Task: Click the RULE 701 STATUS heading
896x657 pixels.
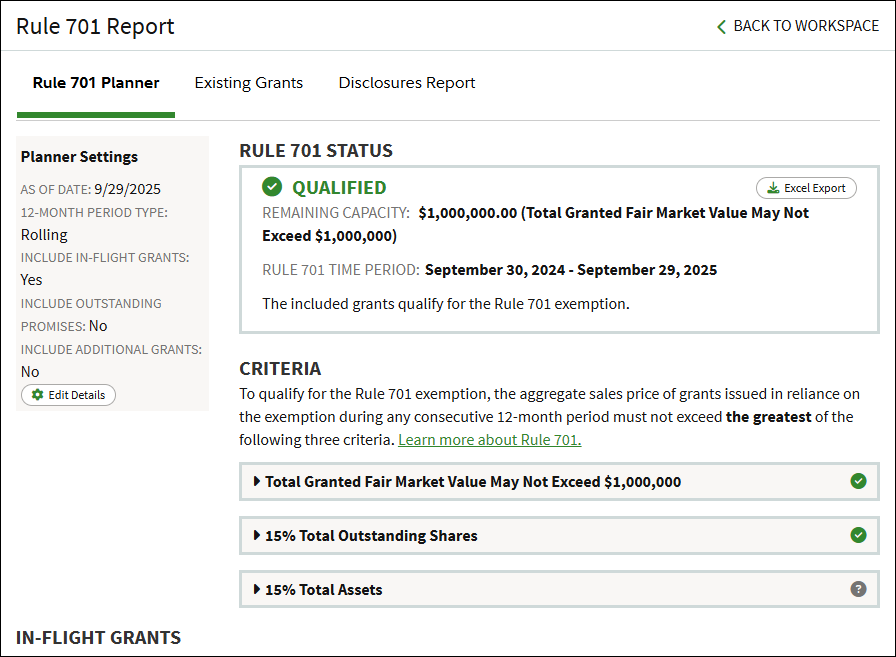Action: tap(316, 151)
